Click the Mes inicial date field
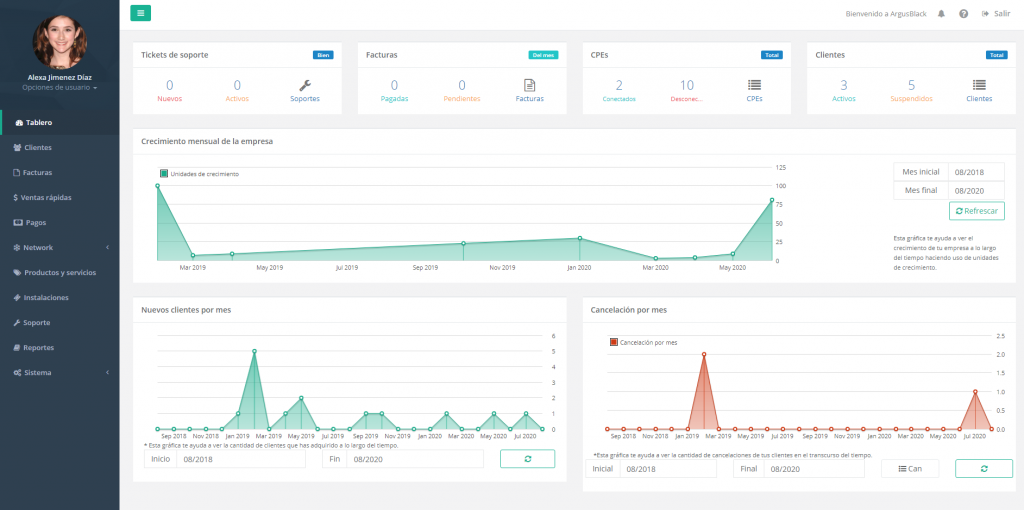This screenshot has height=510, width=1024. (976, 172)
